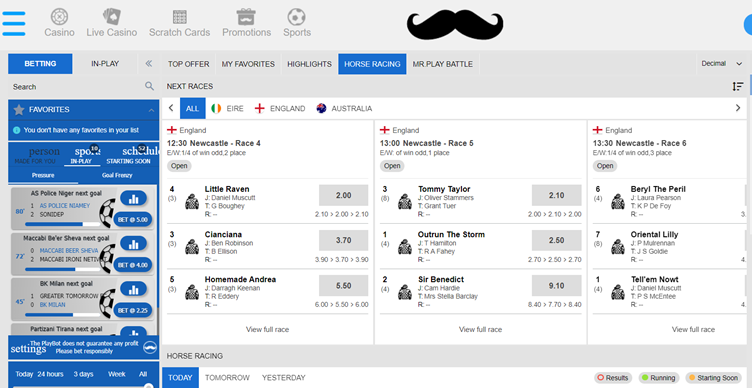Show next country filters

pyautogui.click(x=738, y=108)
